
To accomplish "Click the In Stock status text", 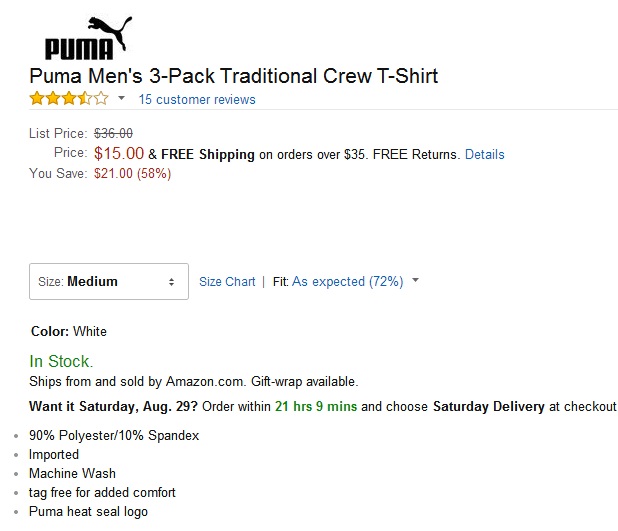I will tap(61, 361).
